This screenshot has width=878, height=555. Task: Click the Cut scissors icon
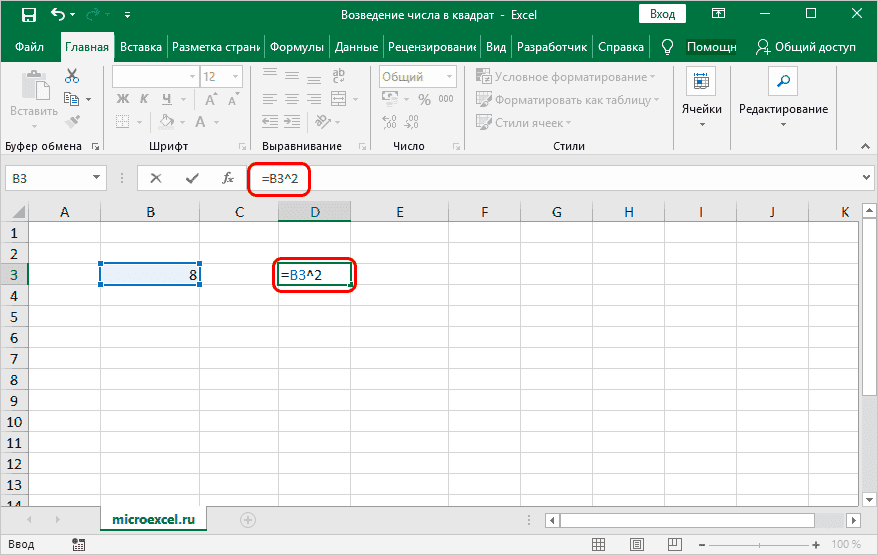coord(72,77)
